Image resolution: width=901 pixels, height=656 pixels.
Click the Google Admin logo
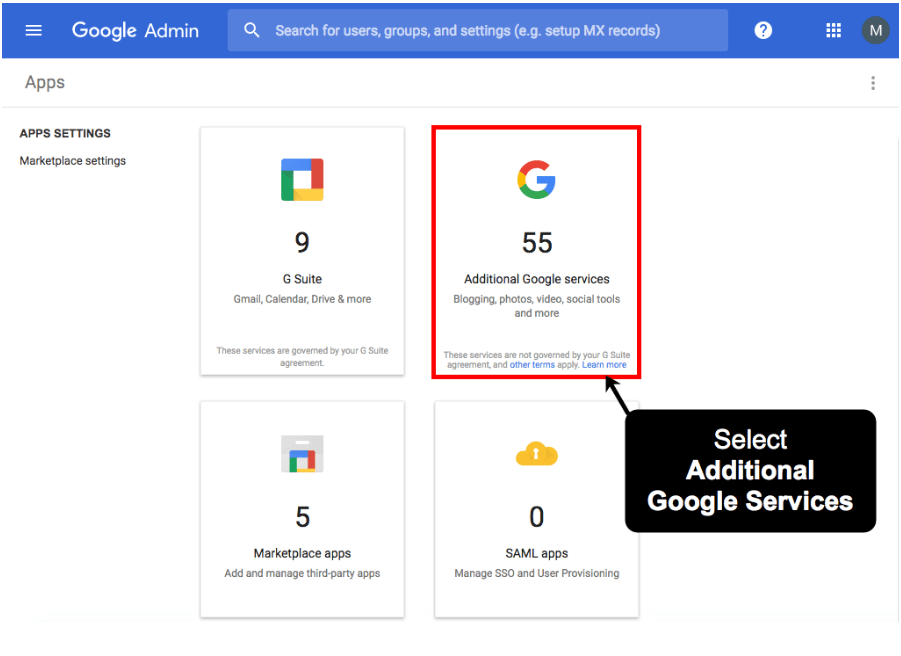[x=135, y=30]
